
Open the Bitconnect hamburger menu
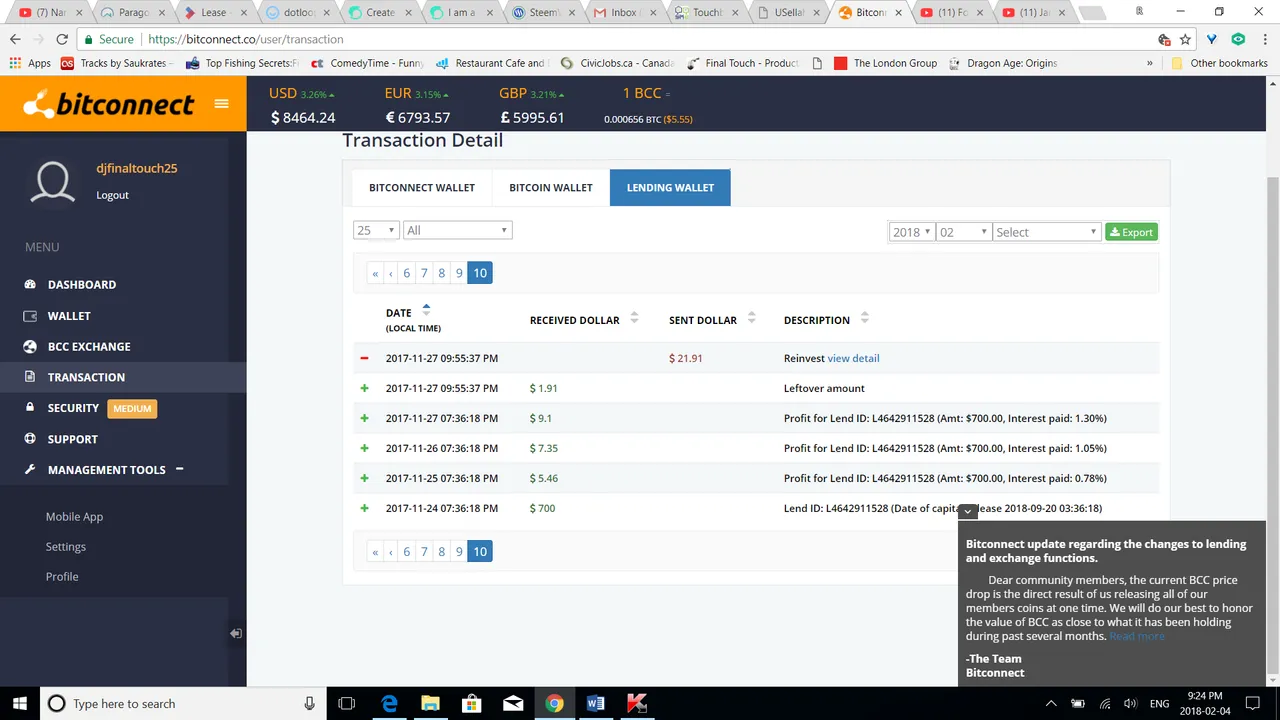point(222,104)
